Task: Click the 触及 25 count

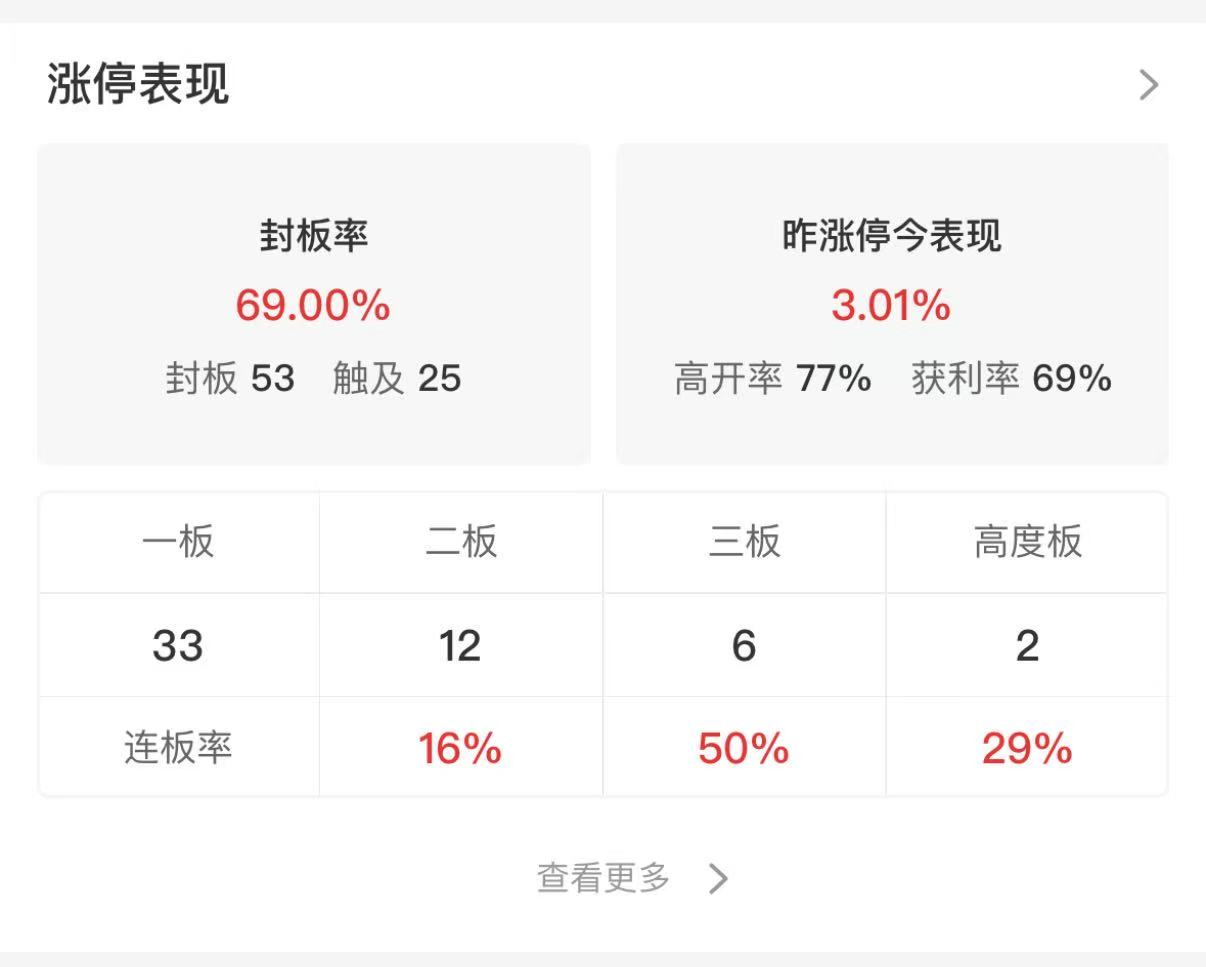Action: (x=397, y=379)
